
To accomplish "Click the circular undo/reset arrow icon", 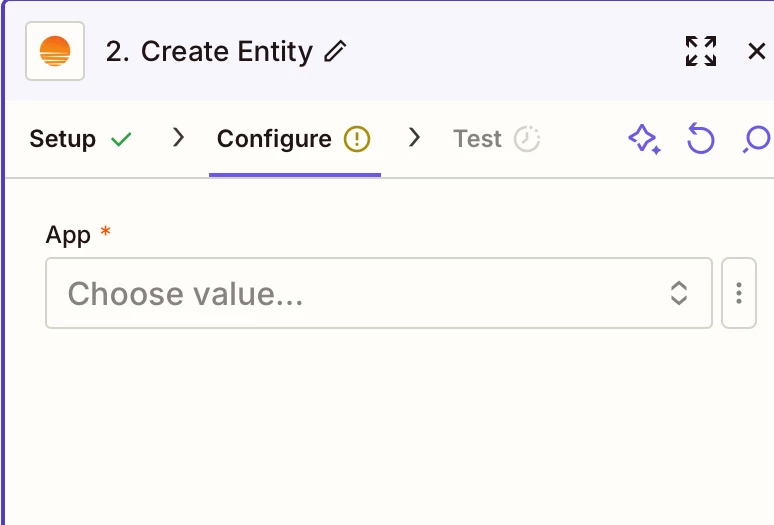I will (x=700, y=139).
